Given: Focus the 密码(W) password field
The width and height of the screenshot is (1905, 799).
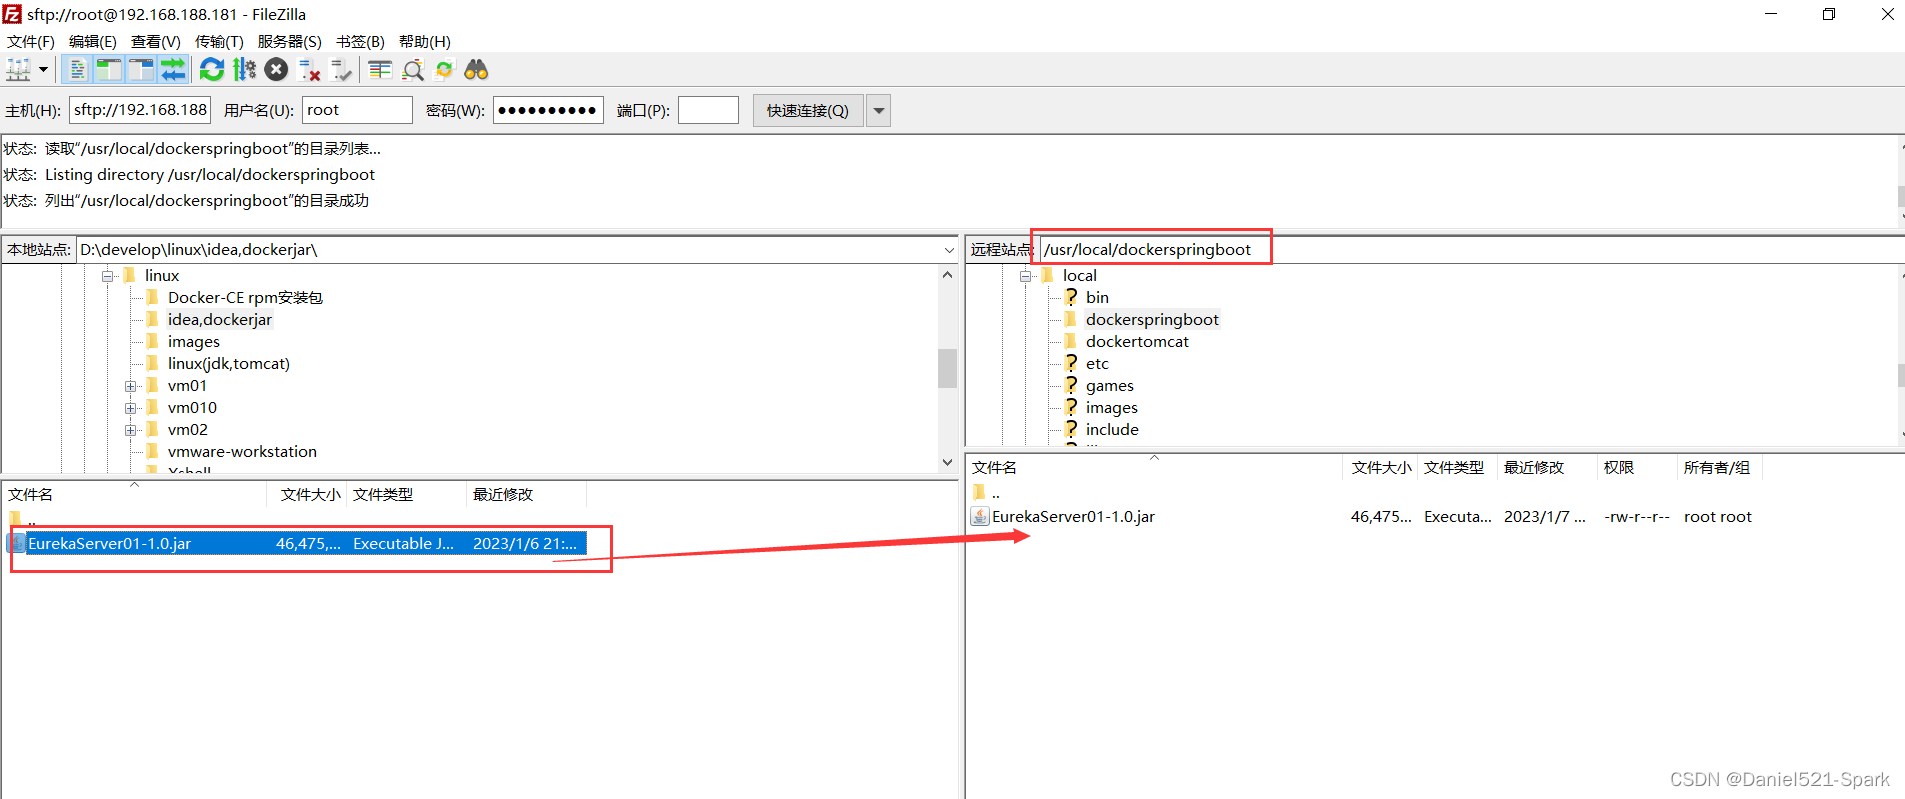Looking at the screenshot, I should 548,110.
